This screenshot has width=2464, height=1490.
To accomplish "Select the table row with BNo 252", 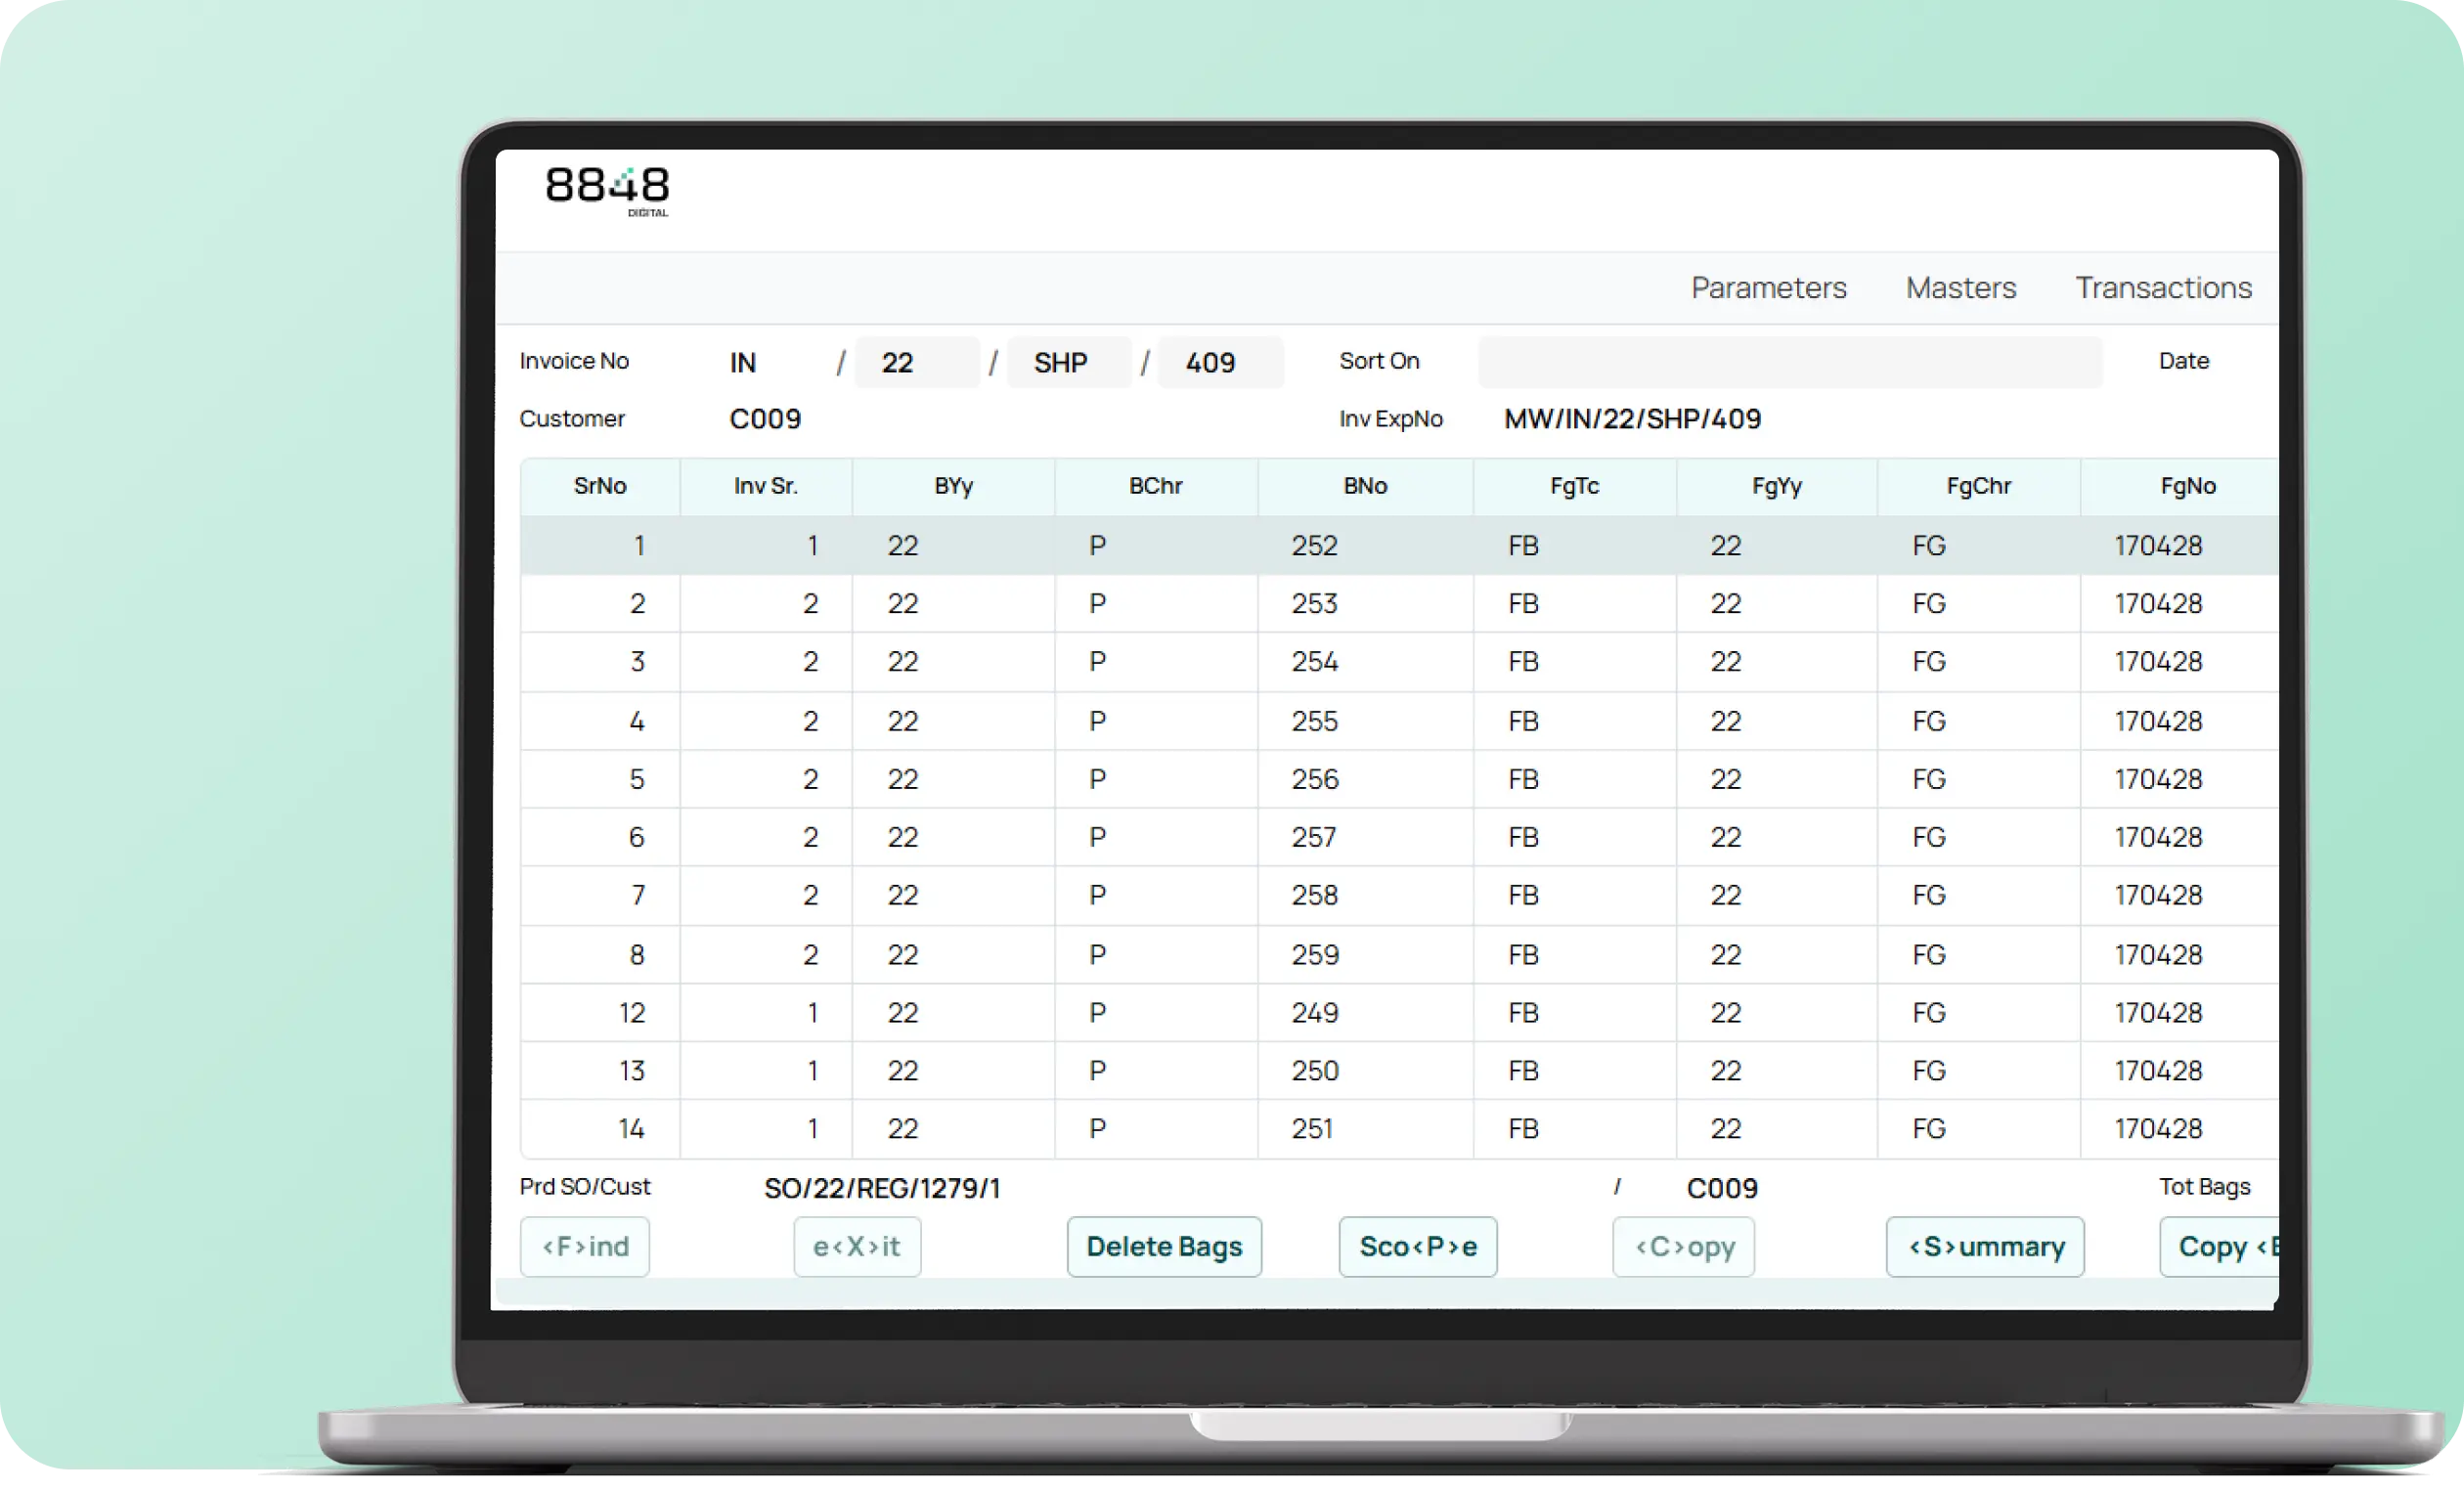I will [x=1399, y=545].
